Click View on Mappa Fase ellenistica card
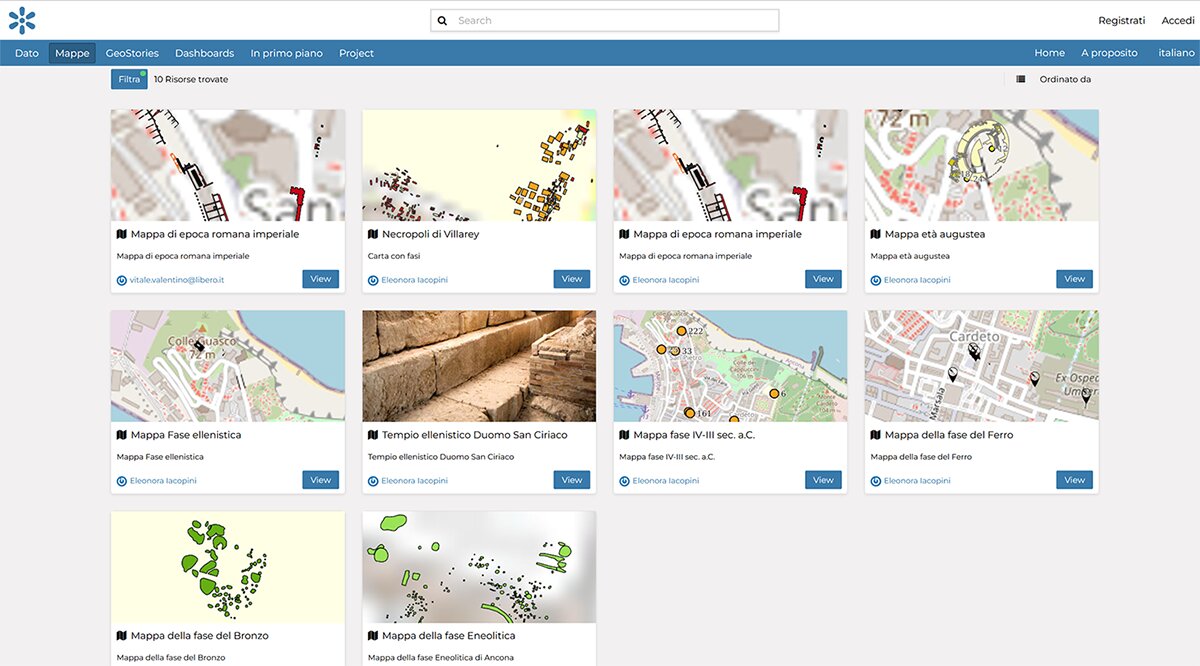The height and width of the screenshot is (666, 1200). pos(320,480)
